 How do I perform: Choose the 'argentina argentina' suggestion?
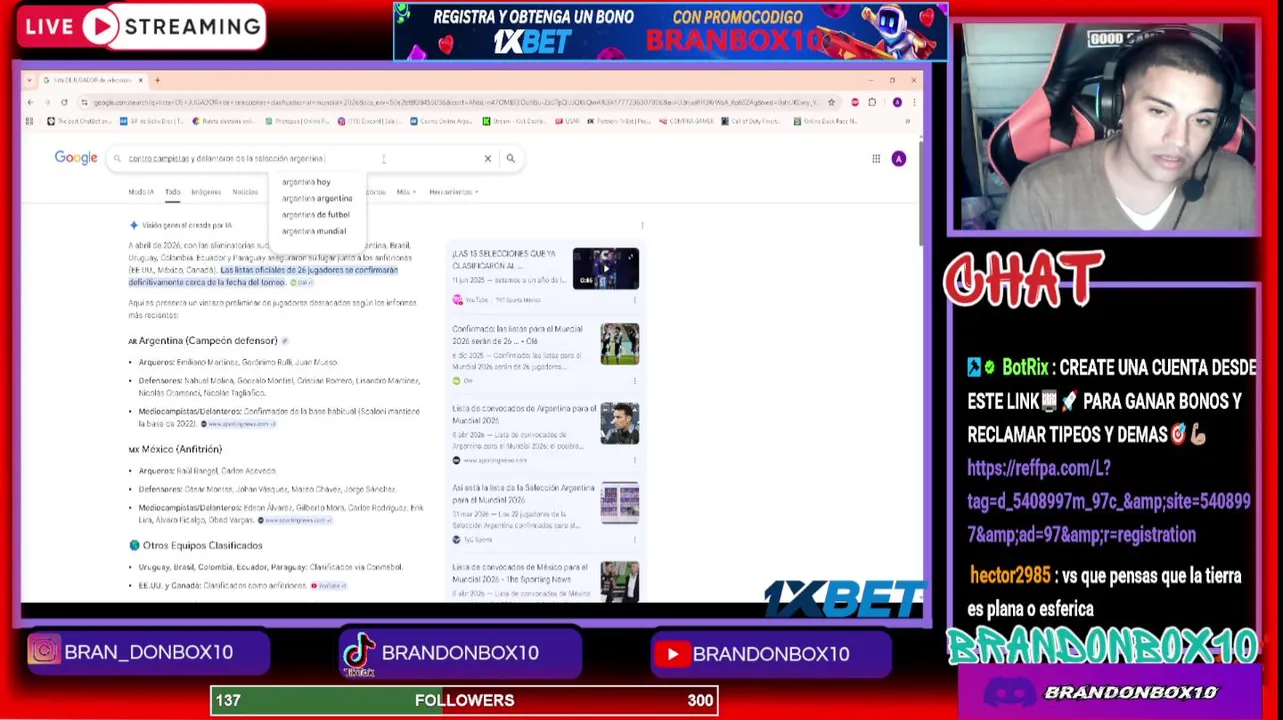(317, 198)
